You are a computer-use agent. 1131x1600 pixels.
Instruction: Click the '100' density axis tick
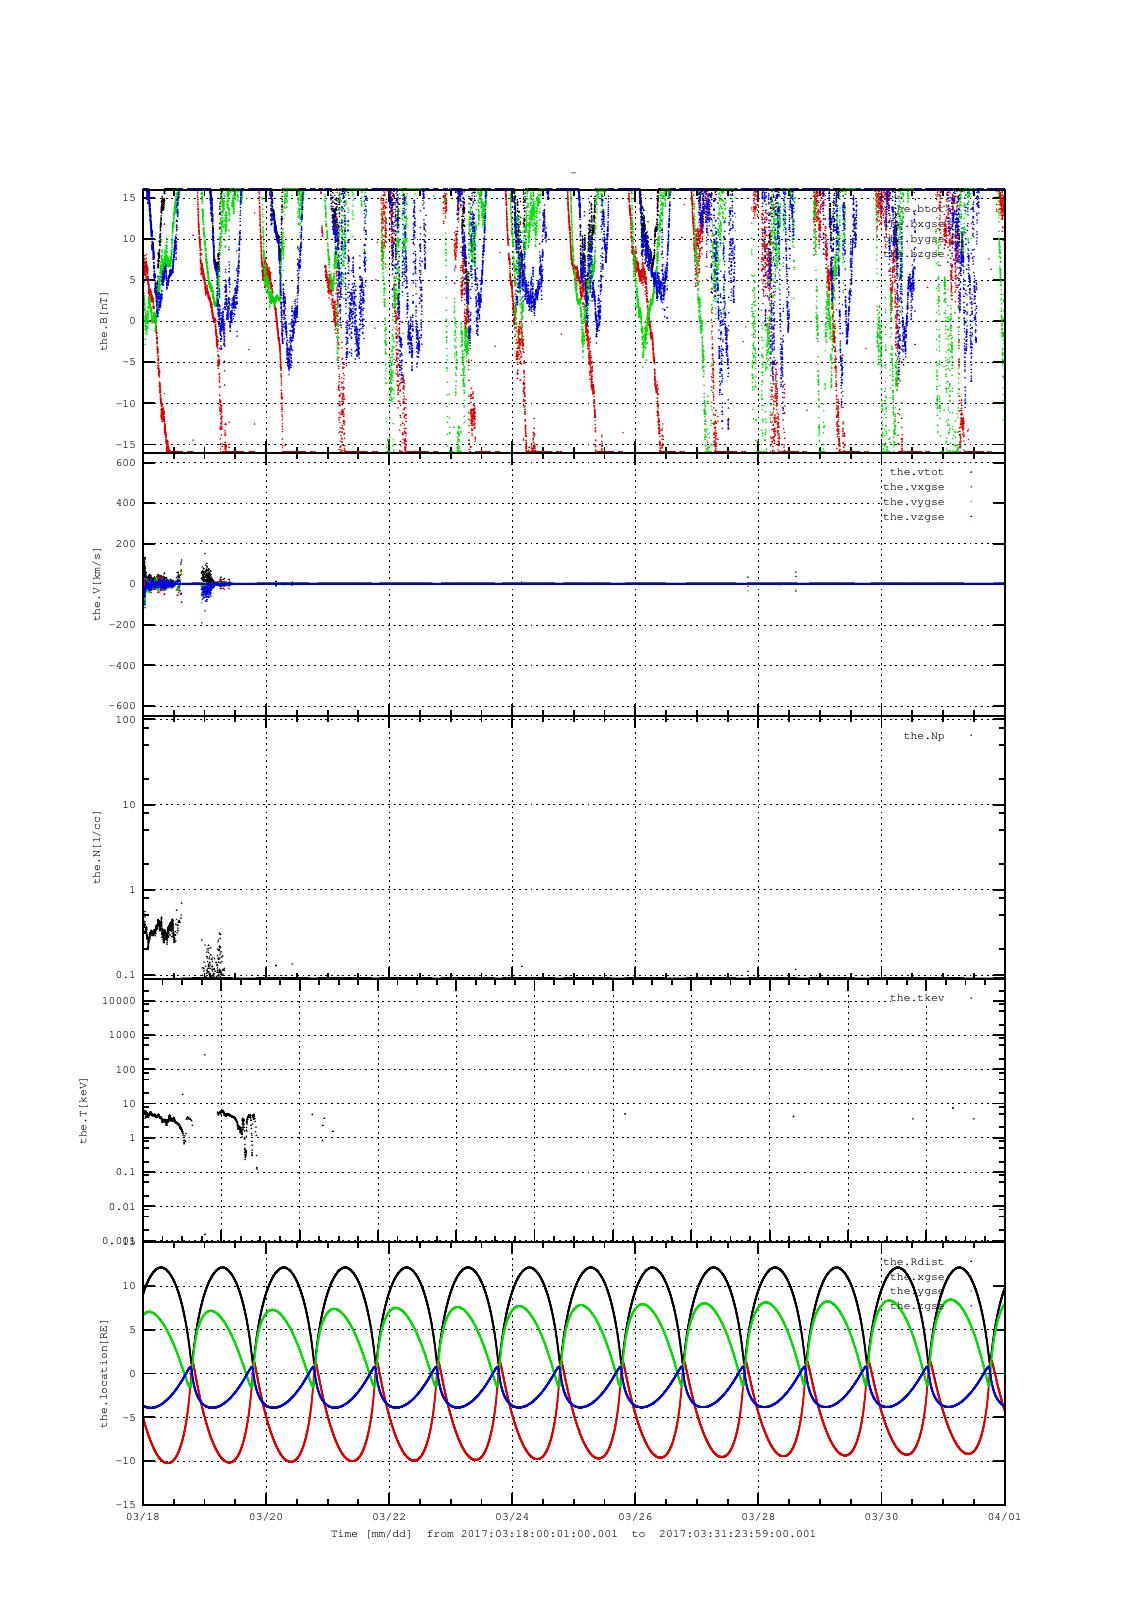pos(126,720)
